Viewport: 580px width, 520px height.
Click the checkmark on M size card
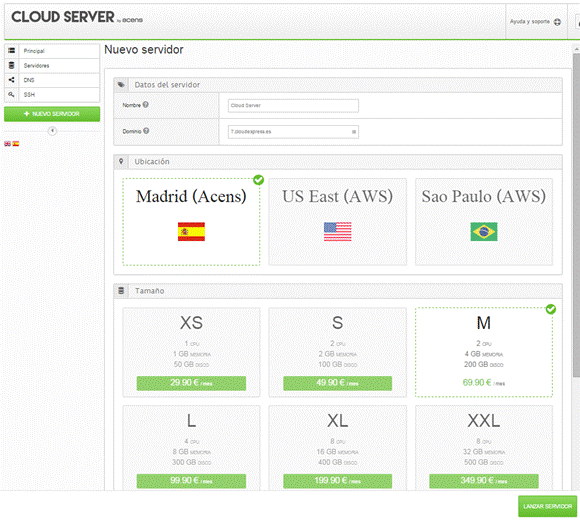point(551,309)
